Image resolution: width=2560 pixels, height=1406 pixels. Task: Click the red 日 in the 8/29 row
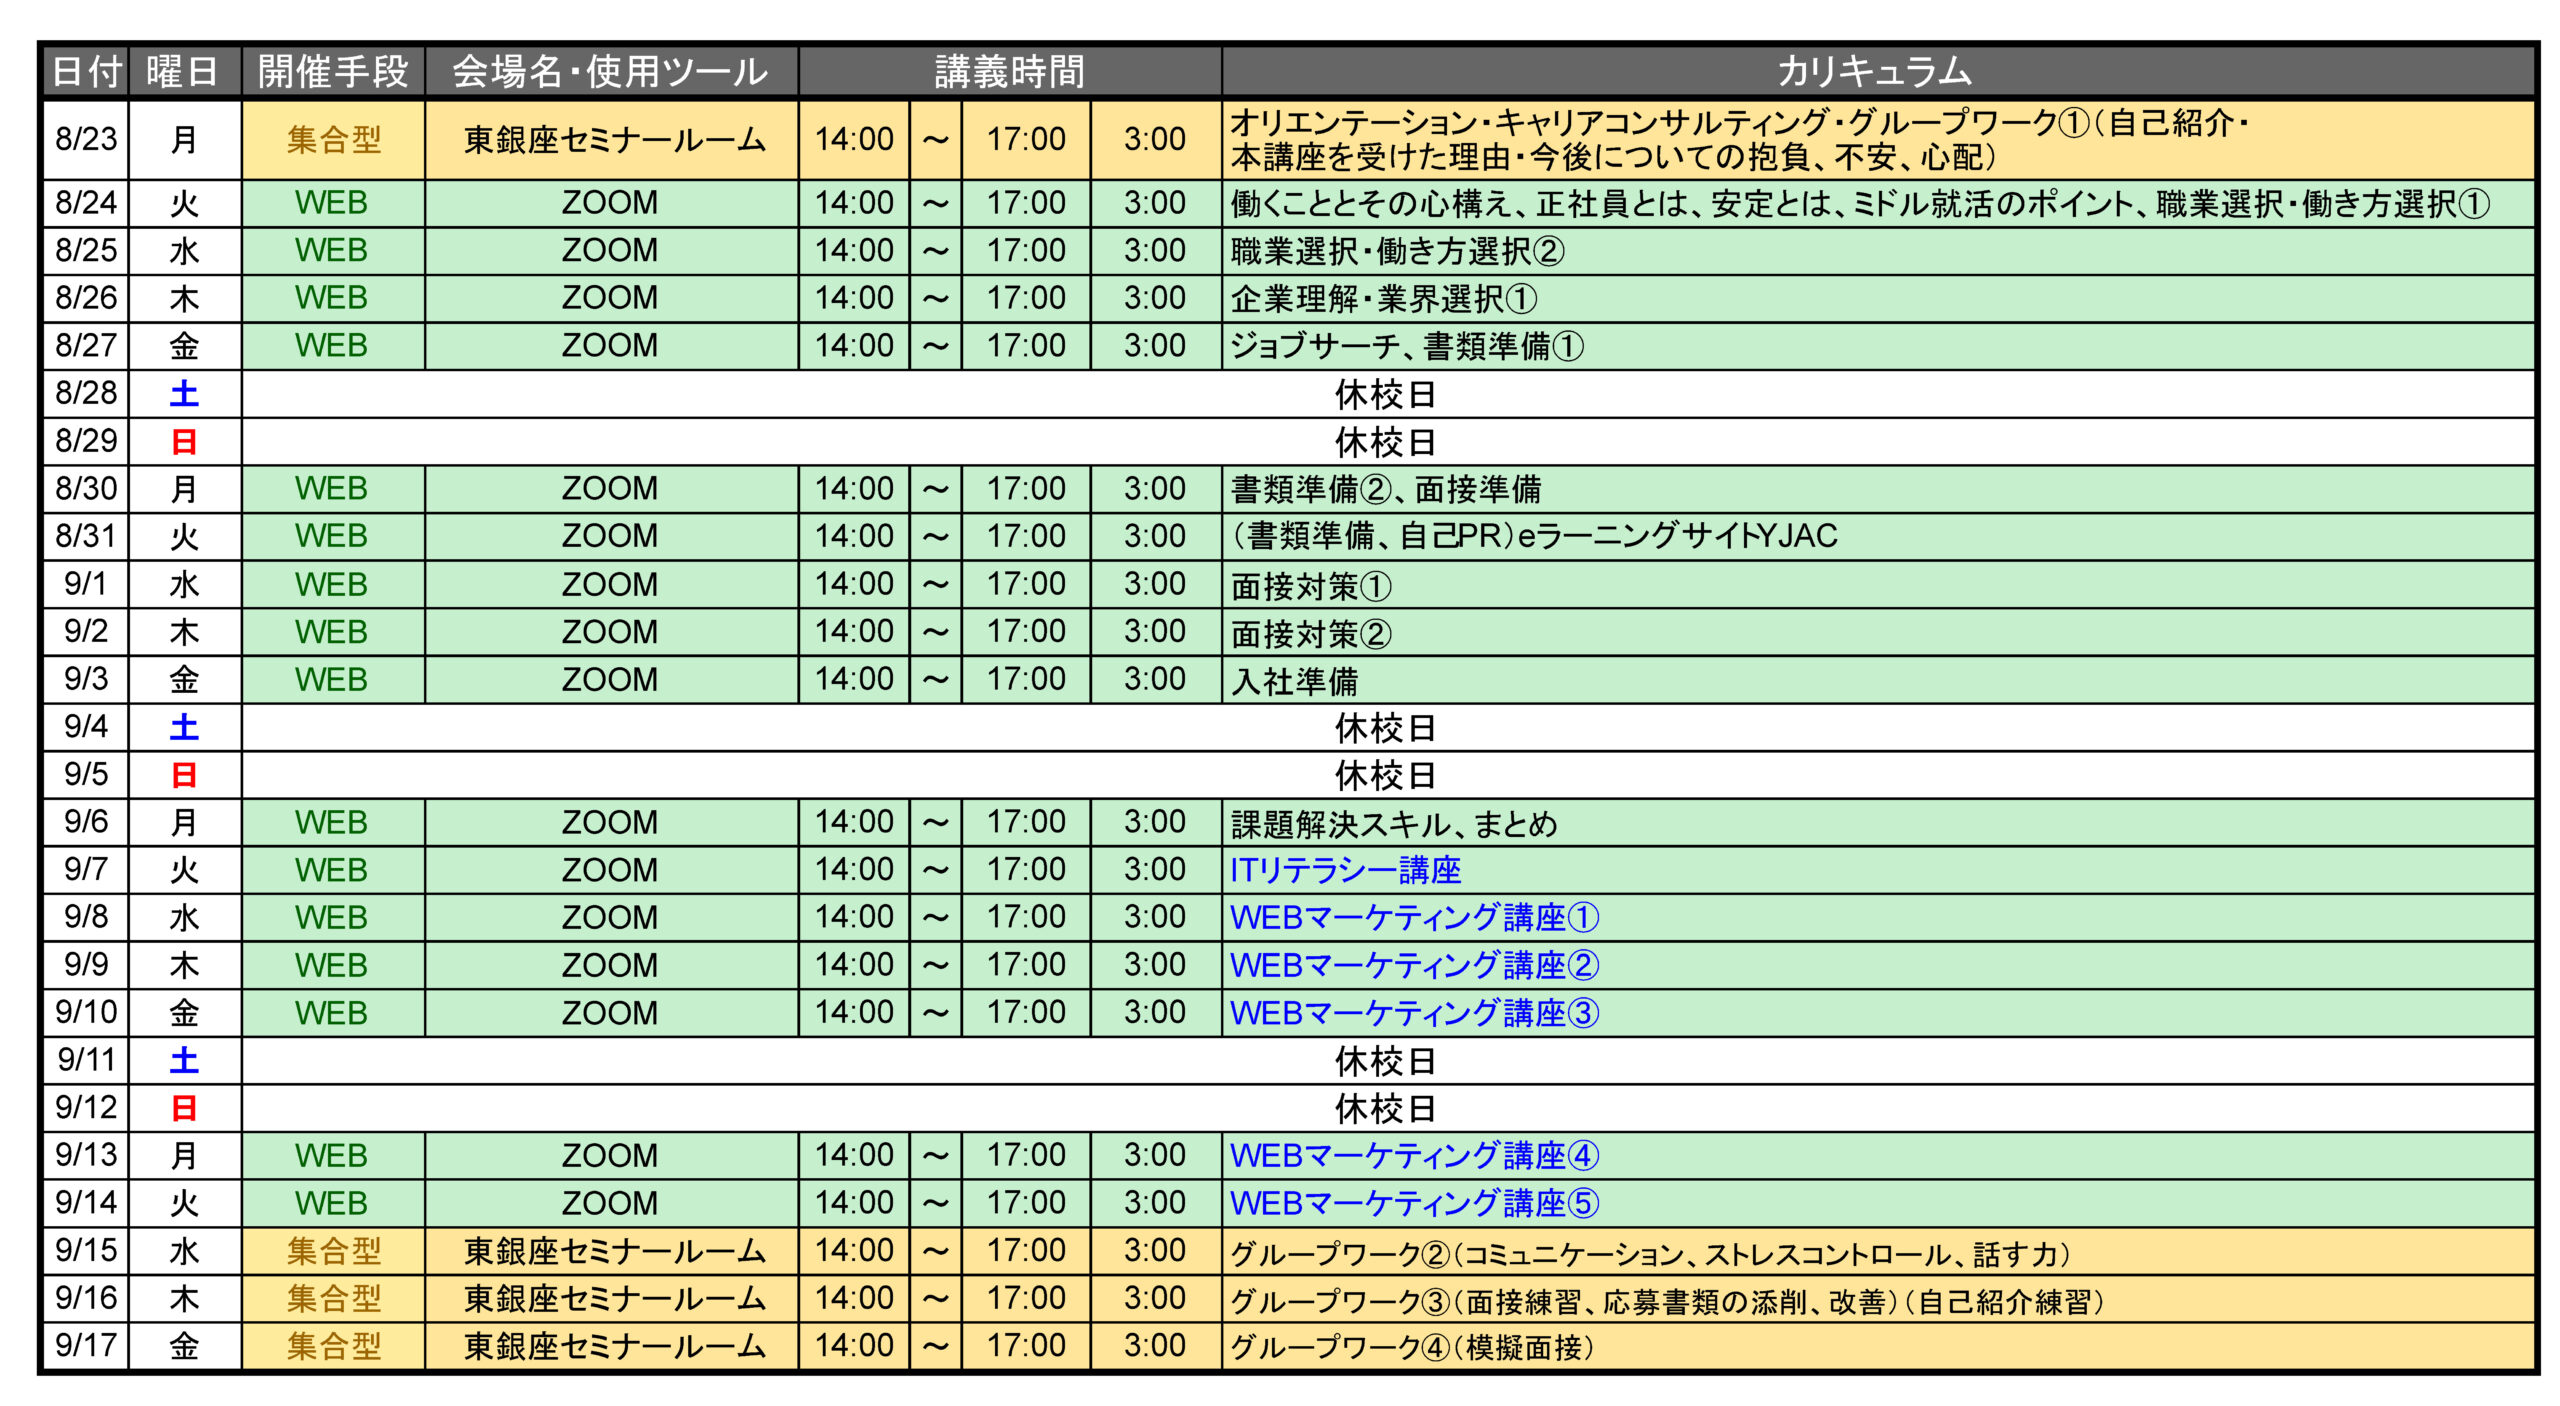click(184, 441)
